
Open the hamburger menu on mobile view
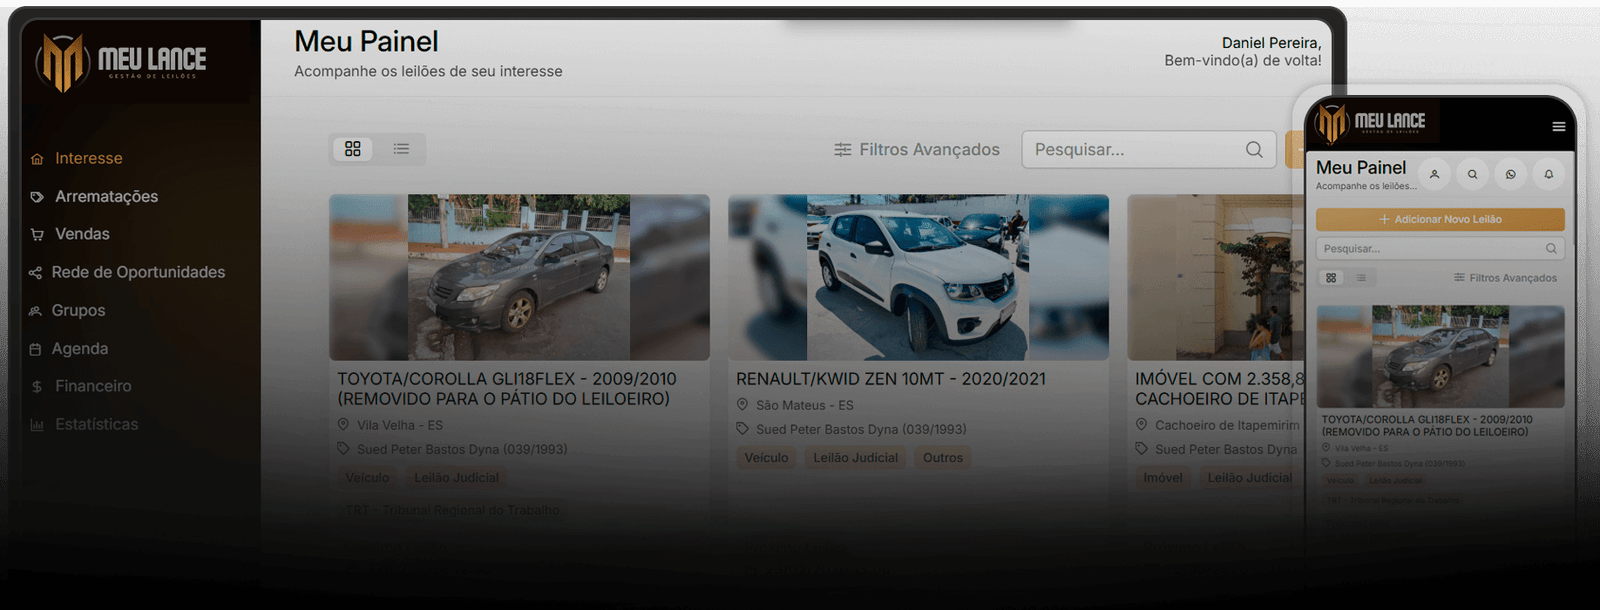(x=1558, y=127)
